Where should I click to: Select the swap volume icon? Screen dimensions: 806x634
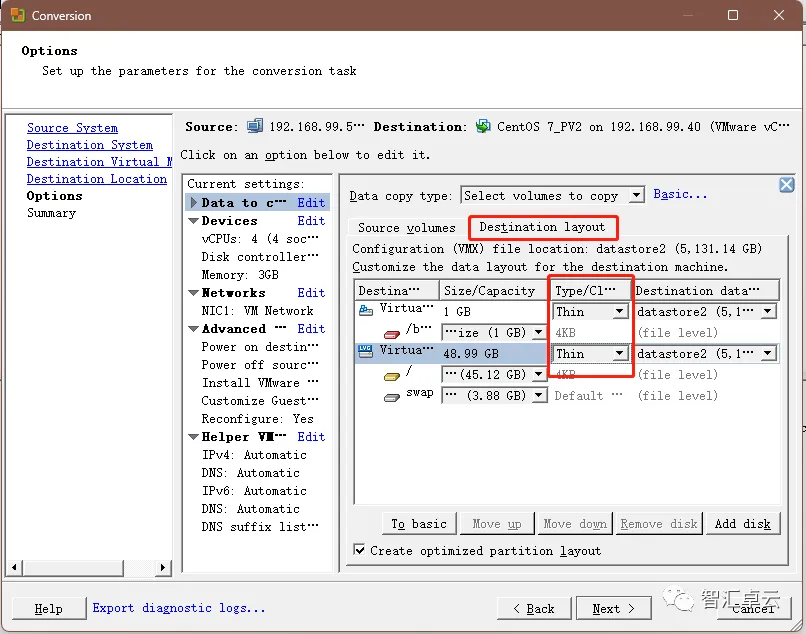(392, 397)
